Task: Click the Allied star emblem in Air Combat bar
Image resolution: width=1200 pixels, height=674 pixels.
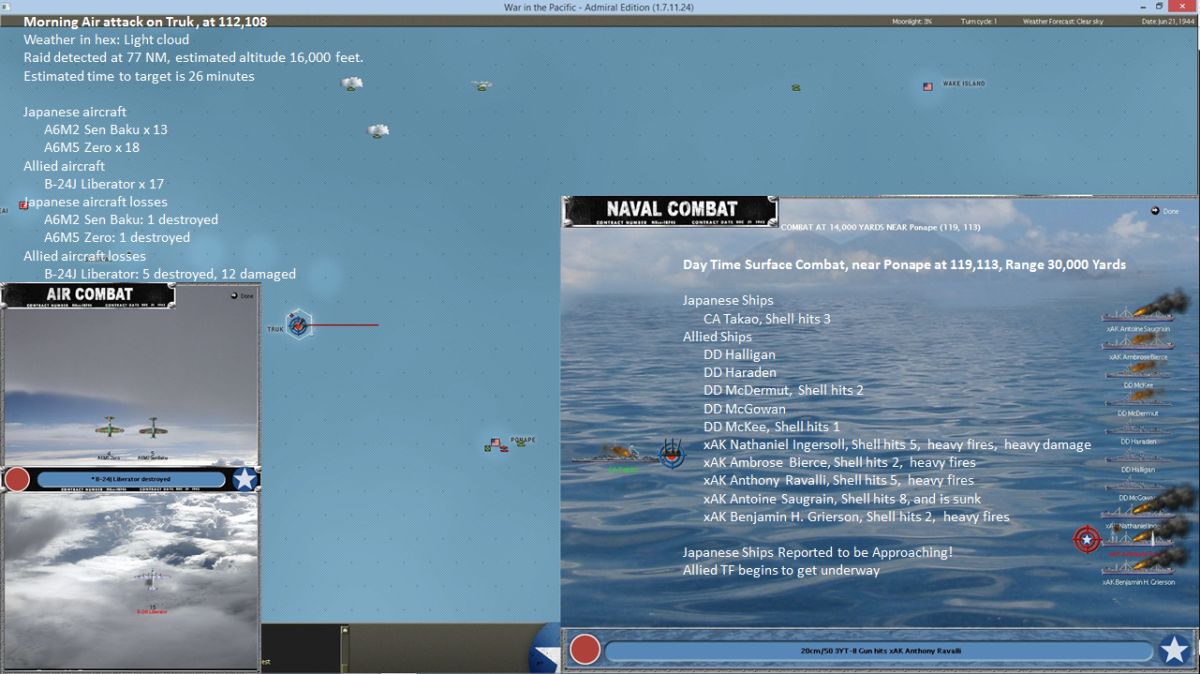Action: [244, 479]
